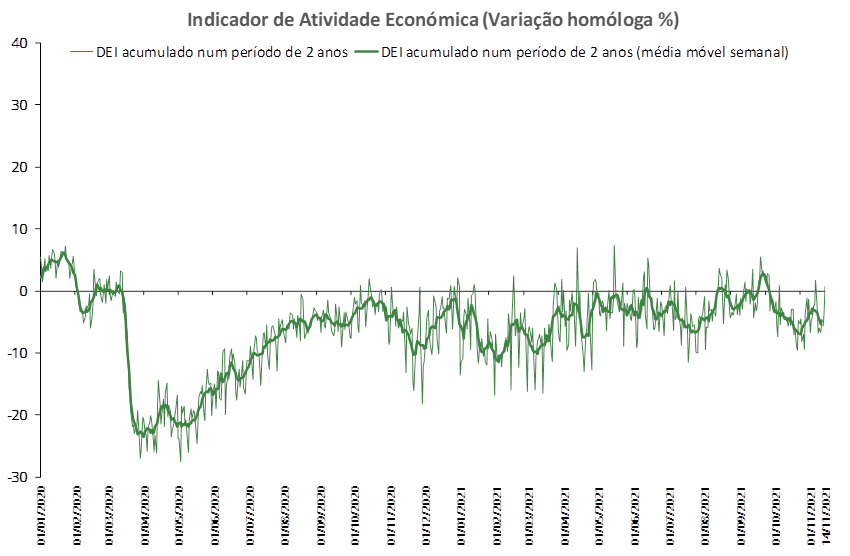Click the 40 label on the vertical axis

point(19,43)
